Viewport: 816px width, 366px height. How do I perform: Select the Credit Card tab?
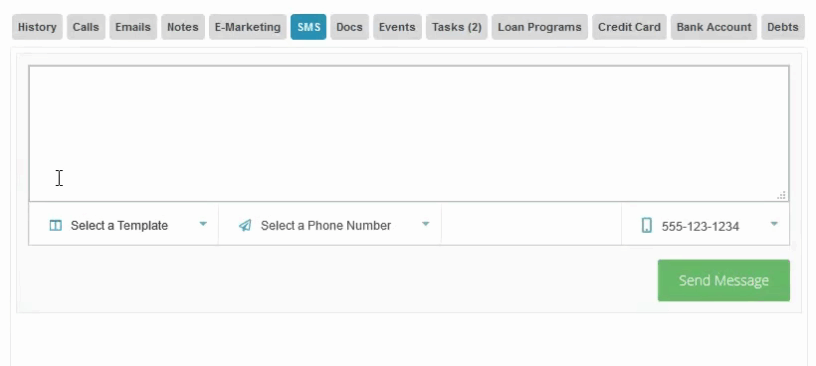tap(629, 27)
